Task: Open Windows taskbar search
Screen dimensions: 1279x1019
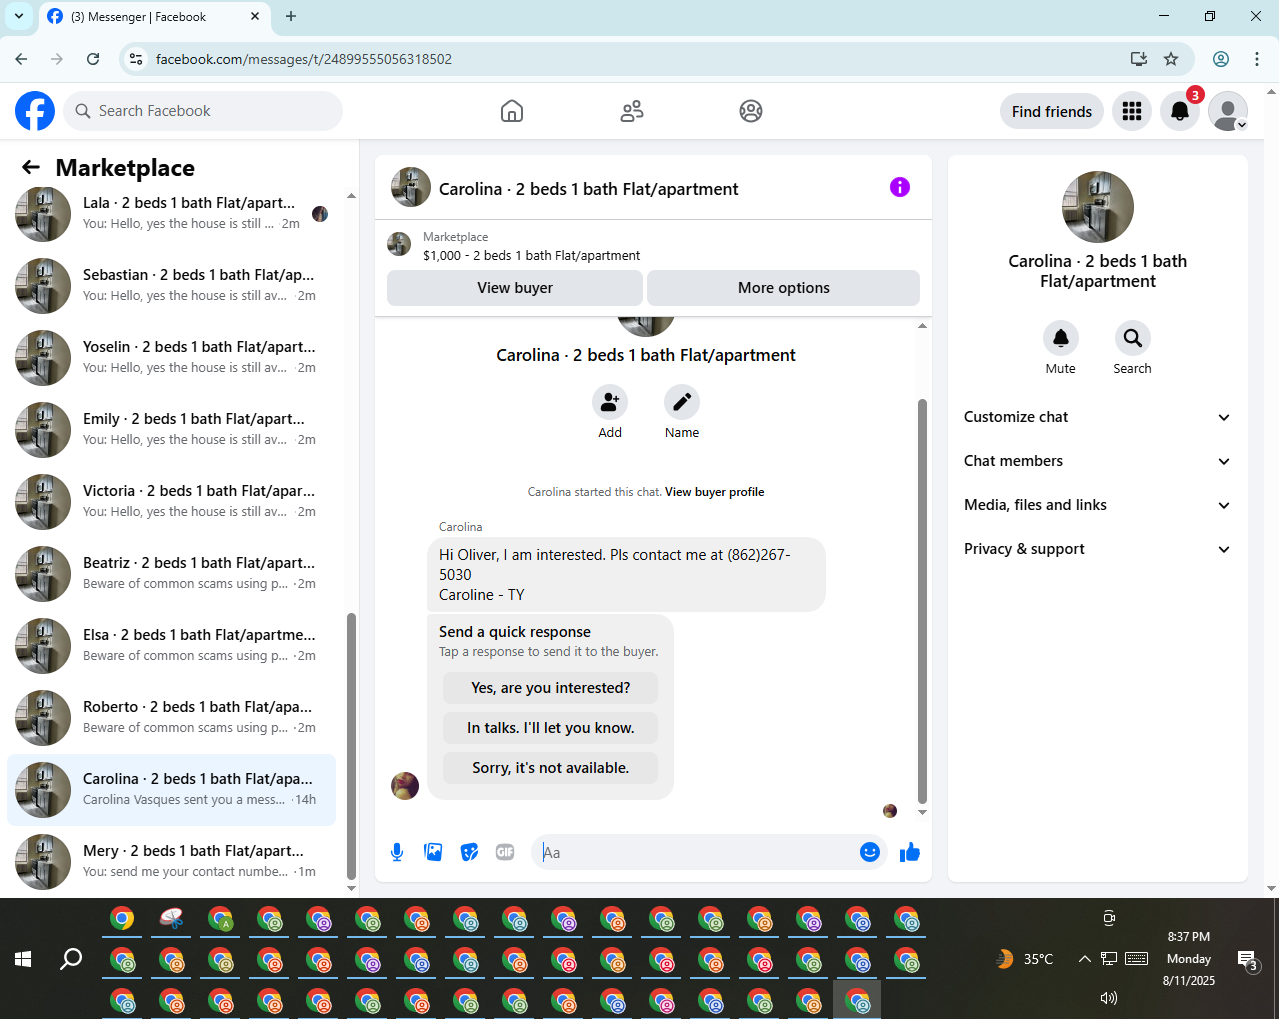Action: coord(71,959)
